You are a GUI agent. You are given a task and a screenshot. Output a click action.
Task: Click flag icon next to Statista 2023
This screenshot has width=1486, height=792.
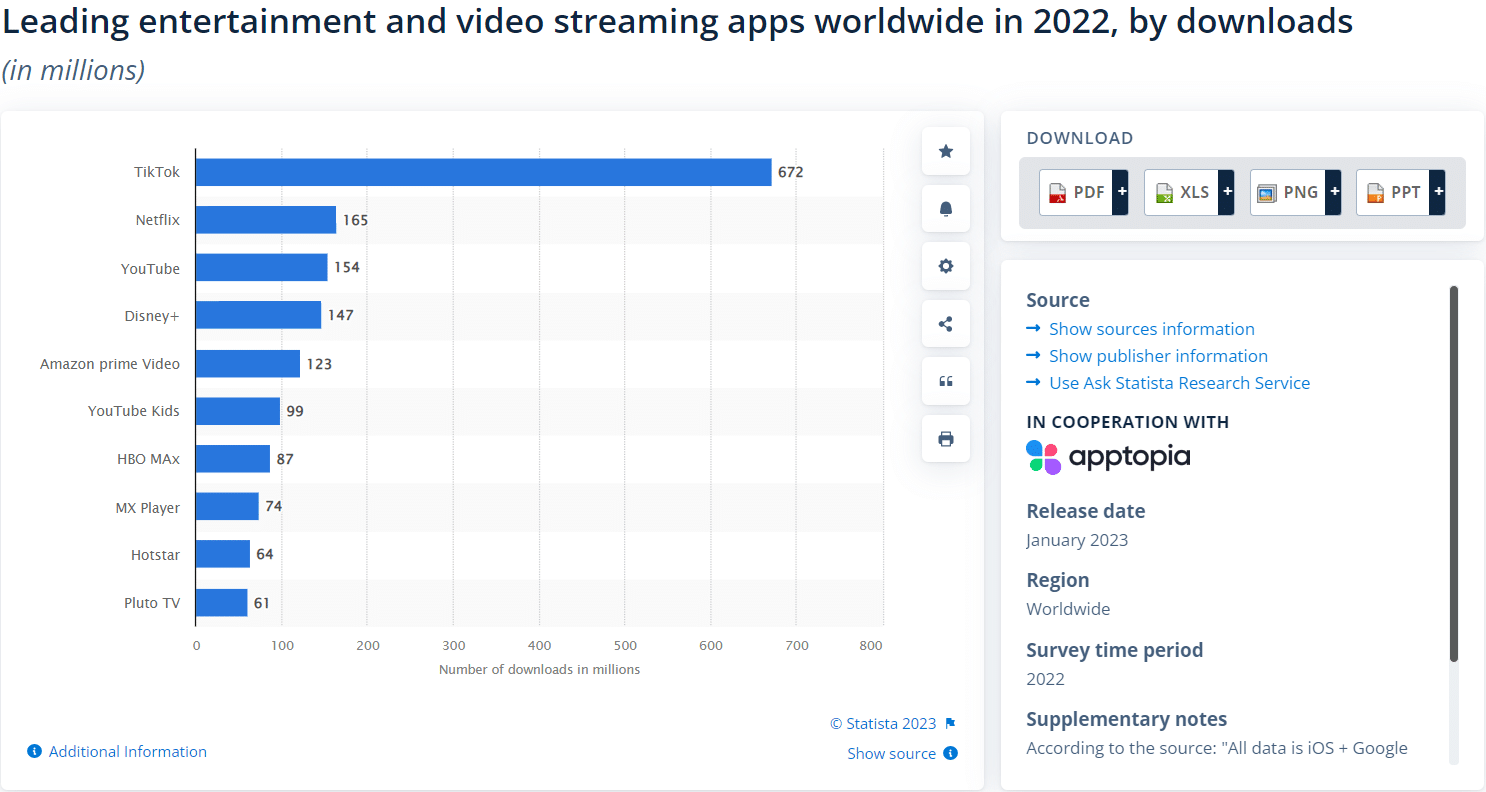tap(950, 723)
